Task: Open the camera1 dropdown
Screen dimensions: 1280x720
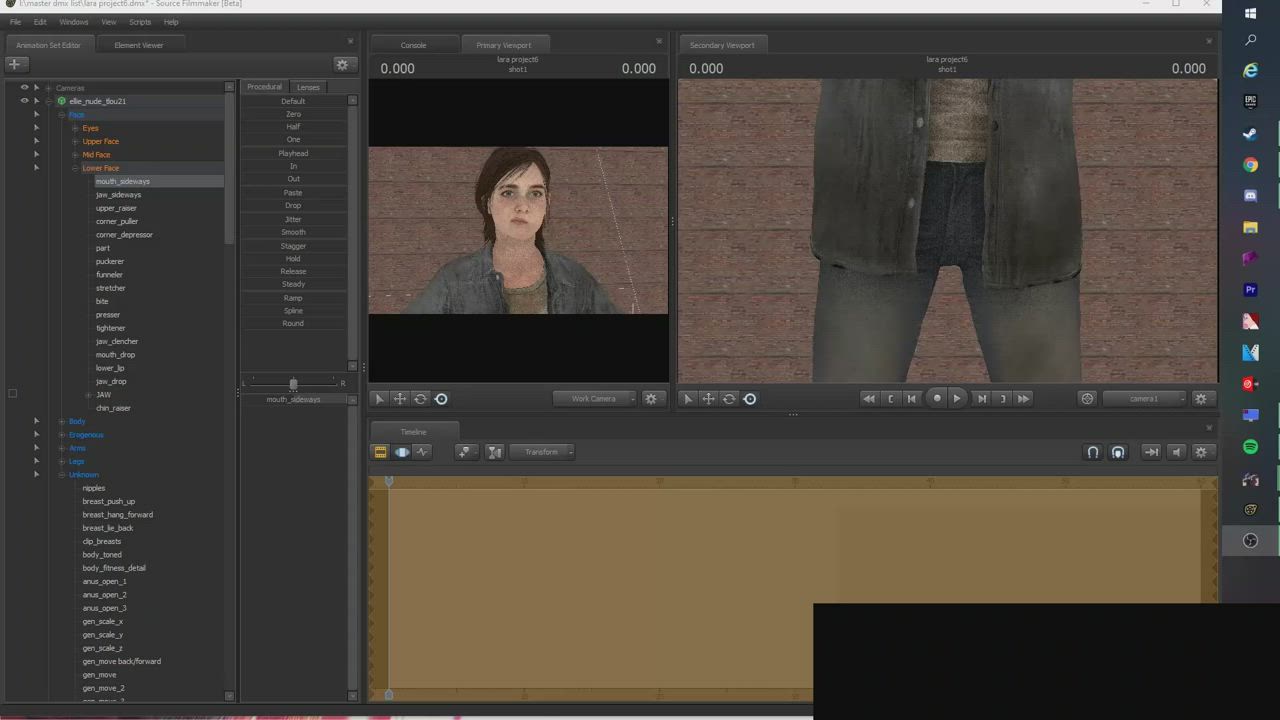Action: coord(1146,399)
